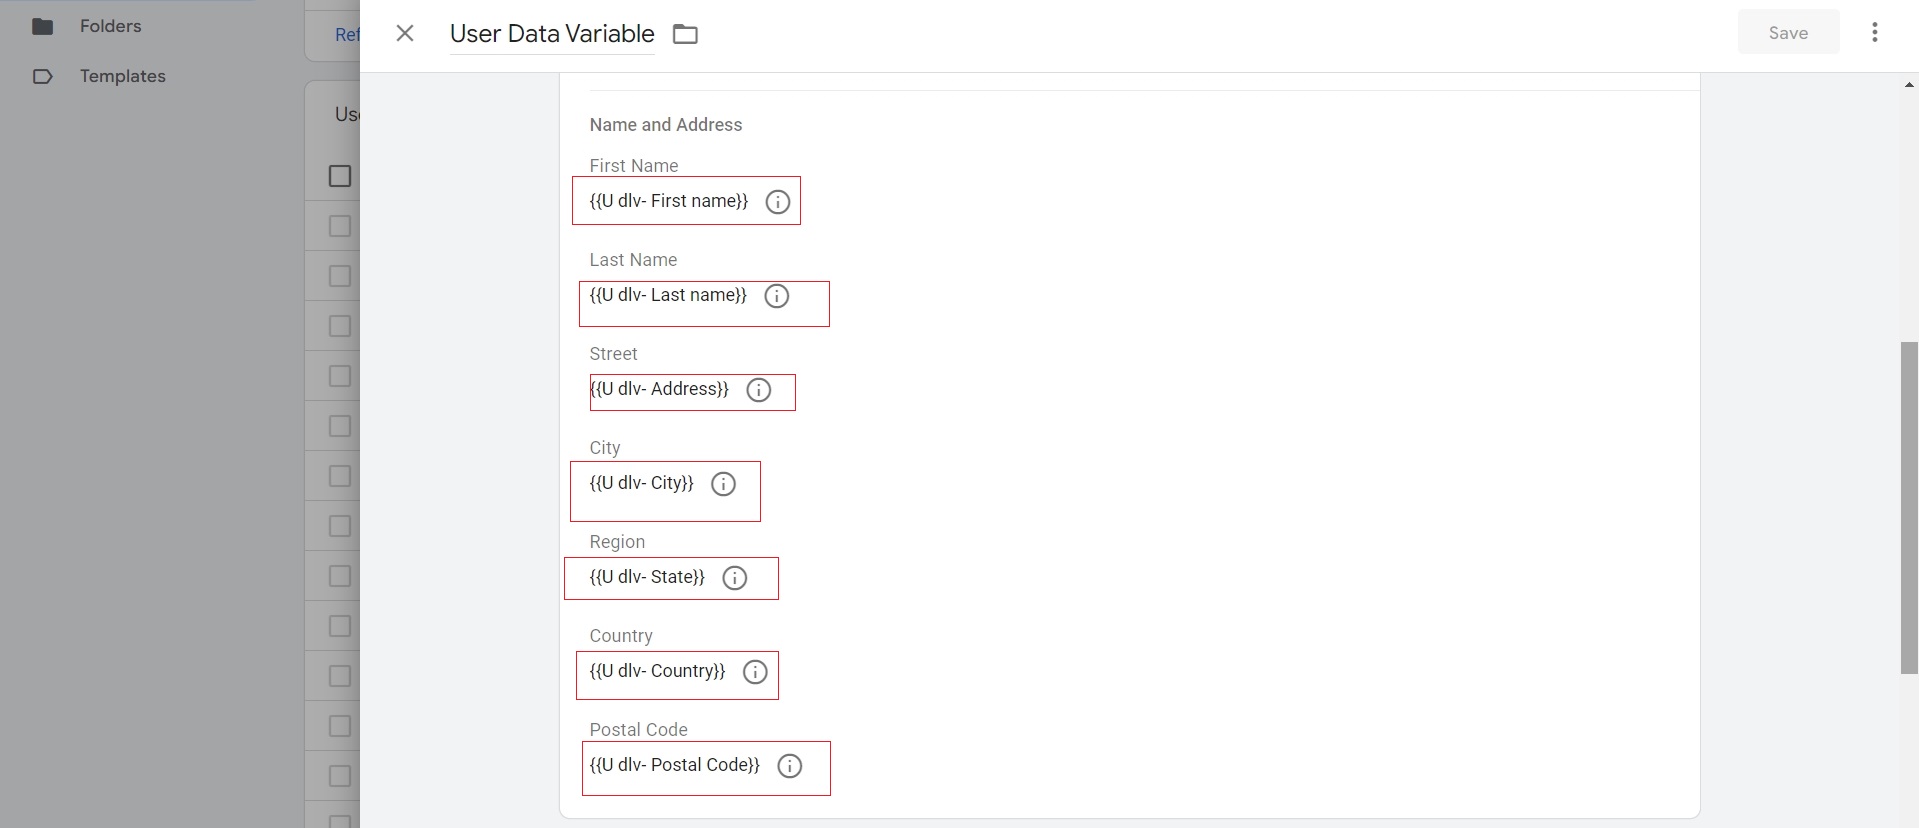The image size is (1919, 828).
Task: Check the second row checkbox in list
Action: point(340,276)
